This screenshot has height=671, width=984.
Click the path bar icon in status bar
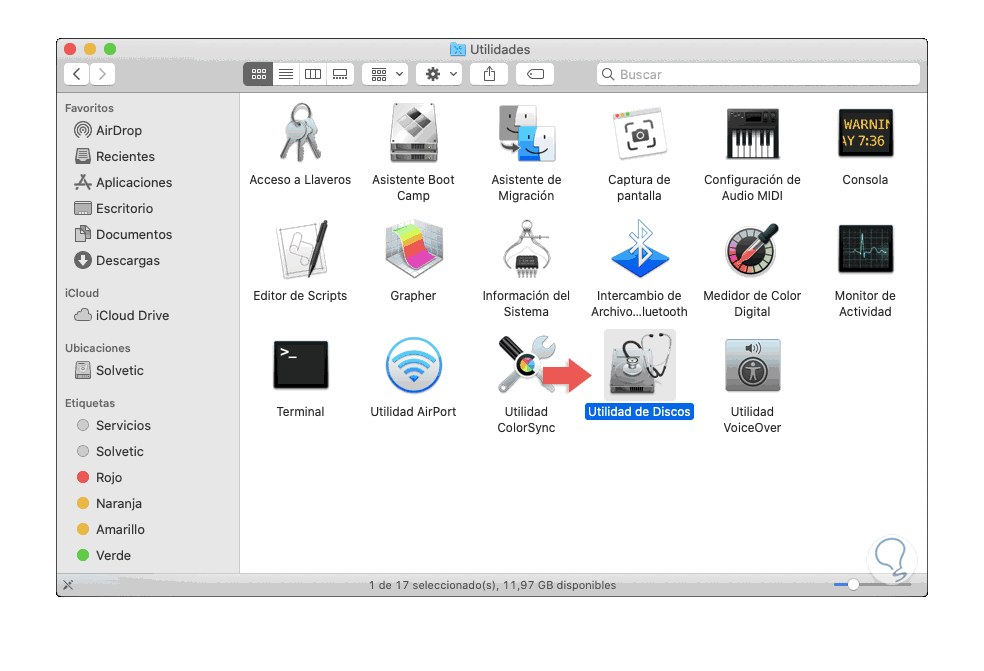pyautogui.click(x=68, y=585)
